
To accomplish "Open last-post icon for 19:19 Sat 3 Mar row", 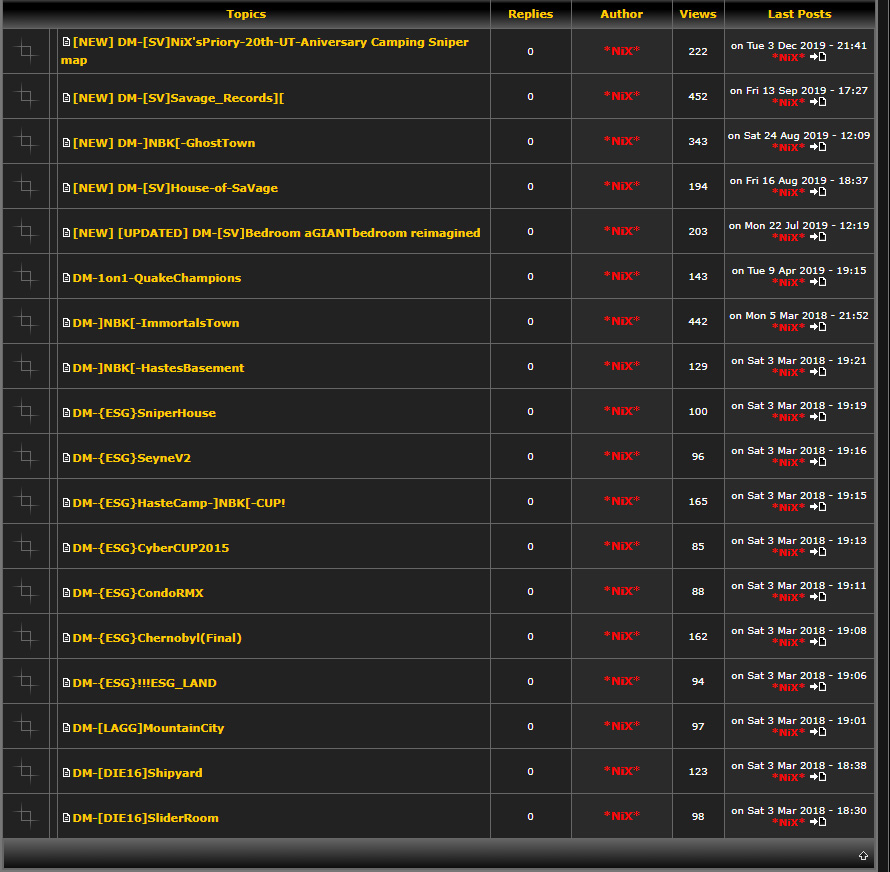I will tap(818, 417).
